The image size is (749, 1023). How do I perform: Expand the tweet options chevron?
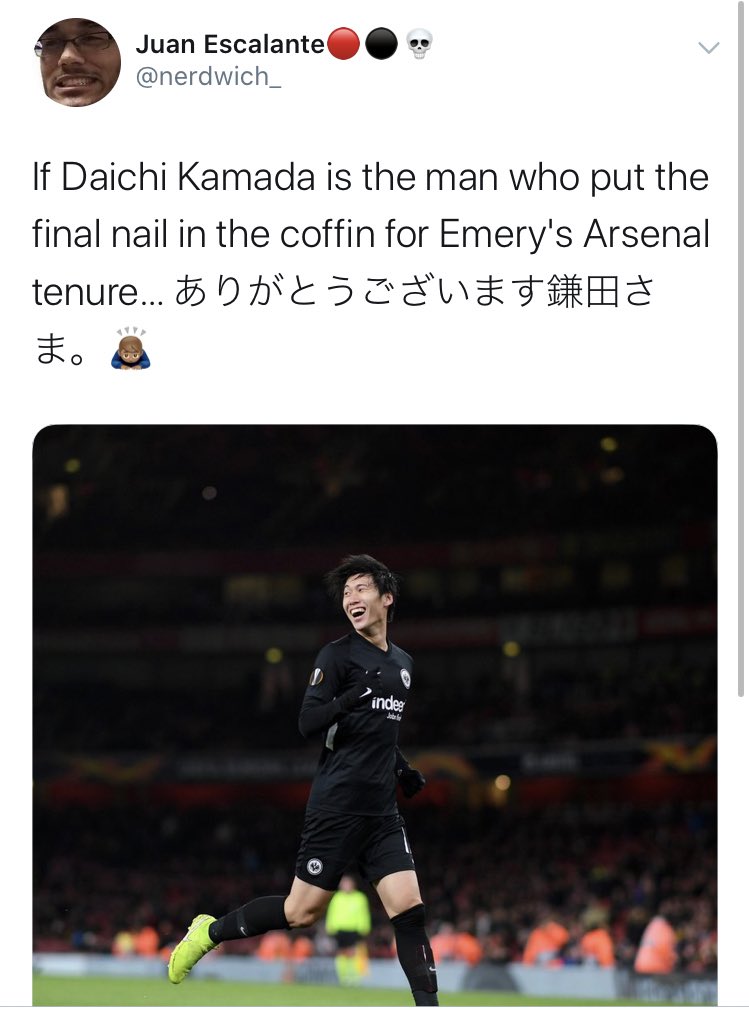pos(709,47)
